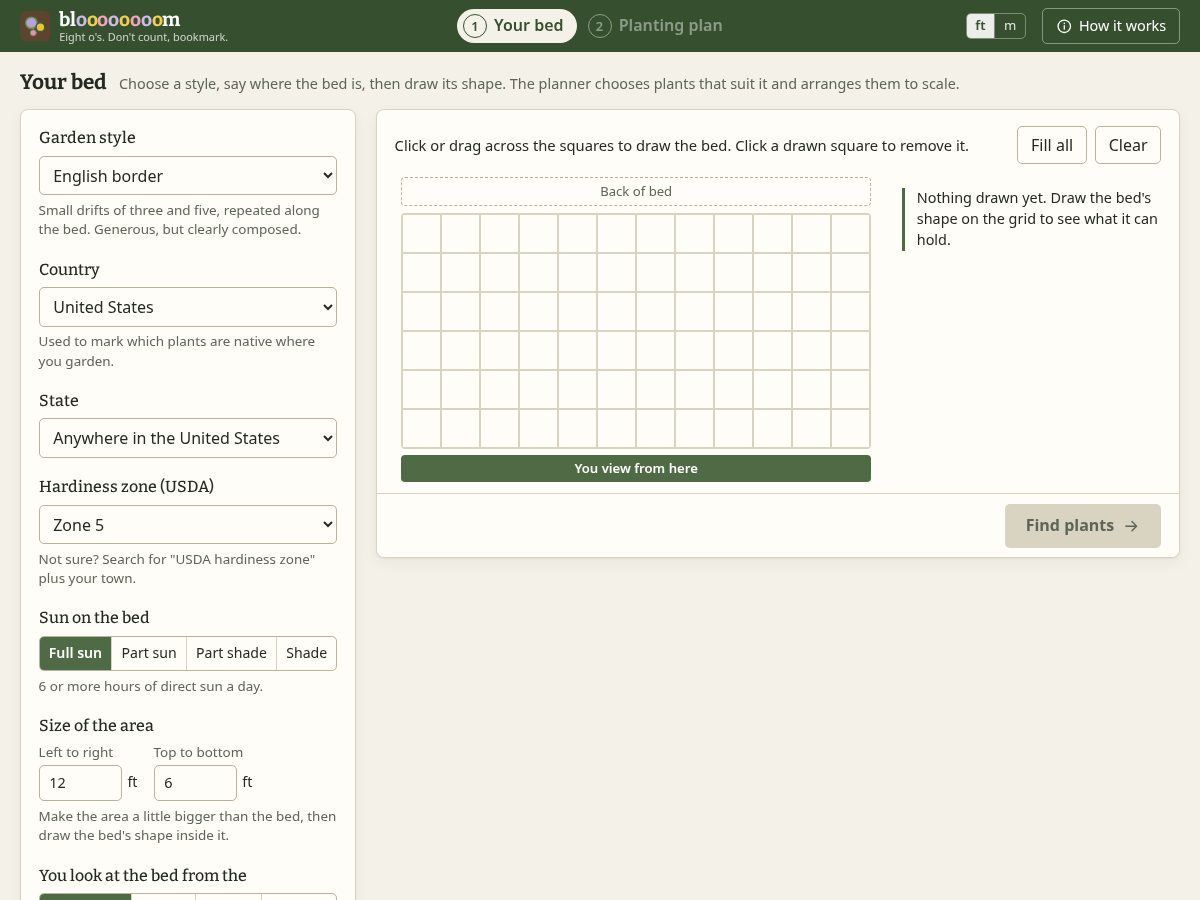Click the Size of the area heading
Screen dimensions: 1200x900
96,725
